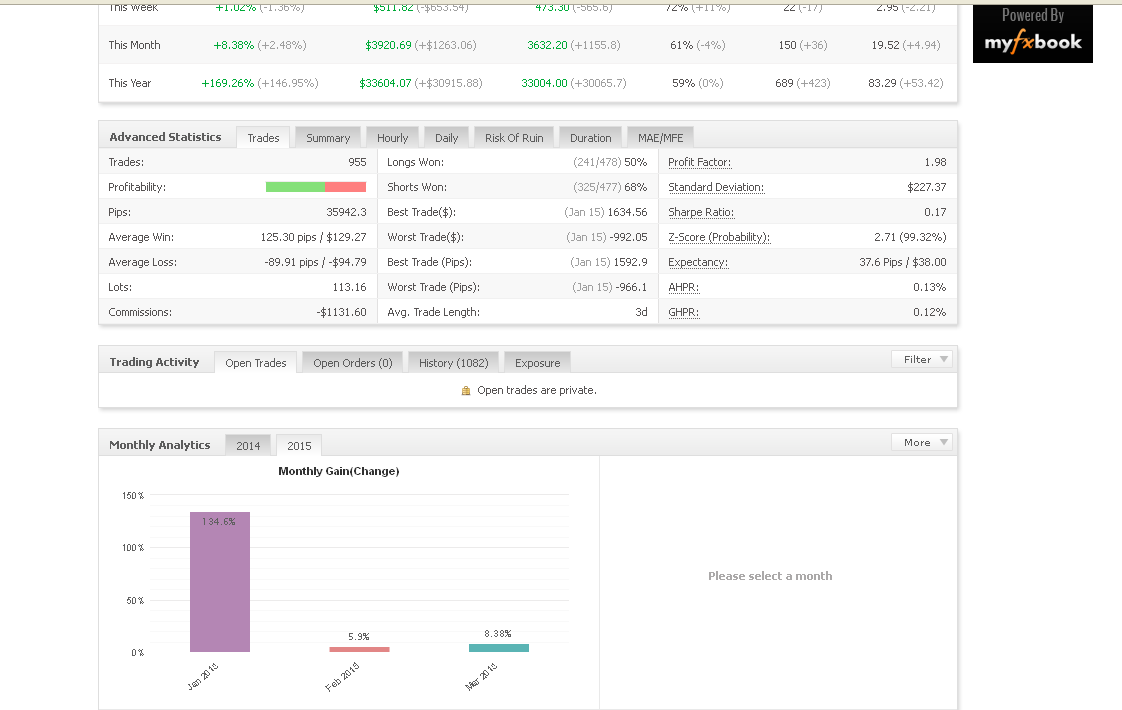Click the AHPR value 0.13%
Image resolution: width=1122 pixels, height=710 pixels.
click(930, 288)
